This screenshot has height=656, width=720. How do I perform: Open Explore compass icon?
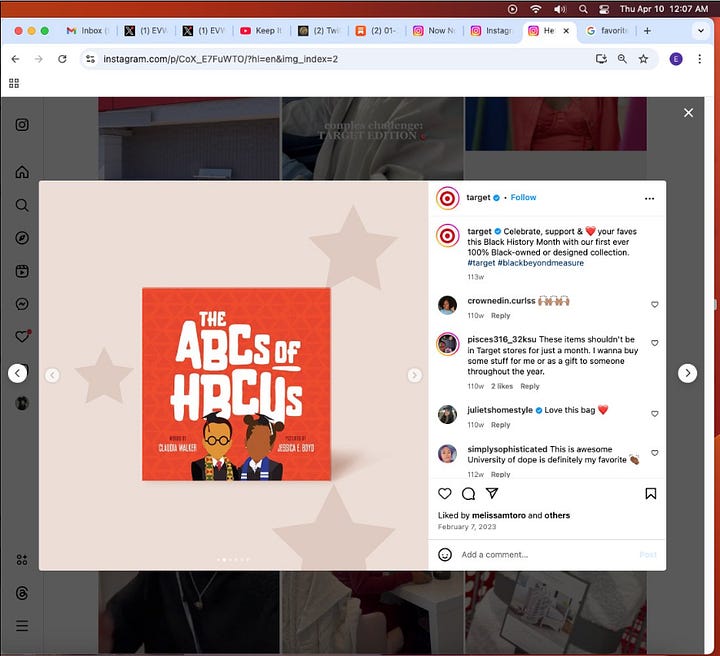pyautogui.click(x=22, y=238)
